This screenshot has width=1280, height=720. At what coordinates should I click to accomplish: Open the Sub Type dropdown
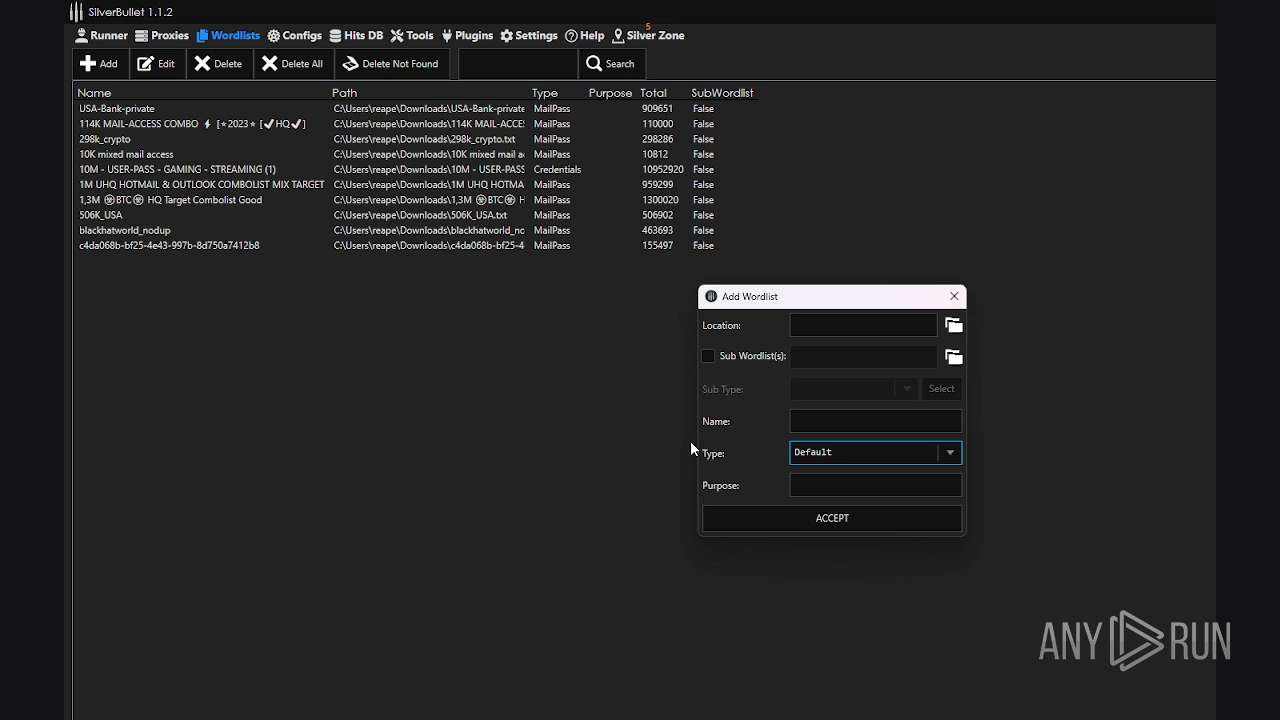tap(853, 389)
